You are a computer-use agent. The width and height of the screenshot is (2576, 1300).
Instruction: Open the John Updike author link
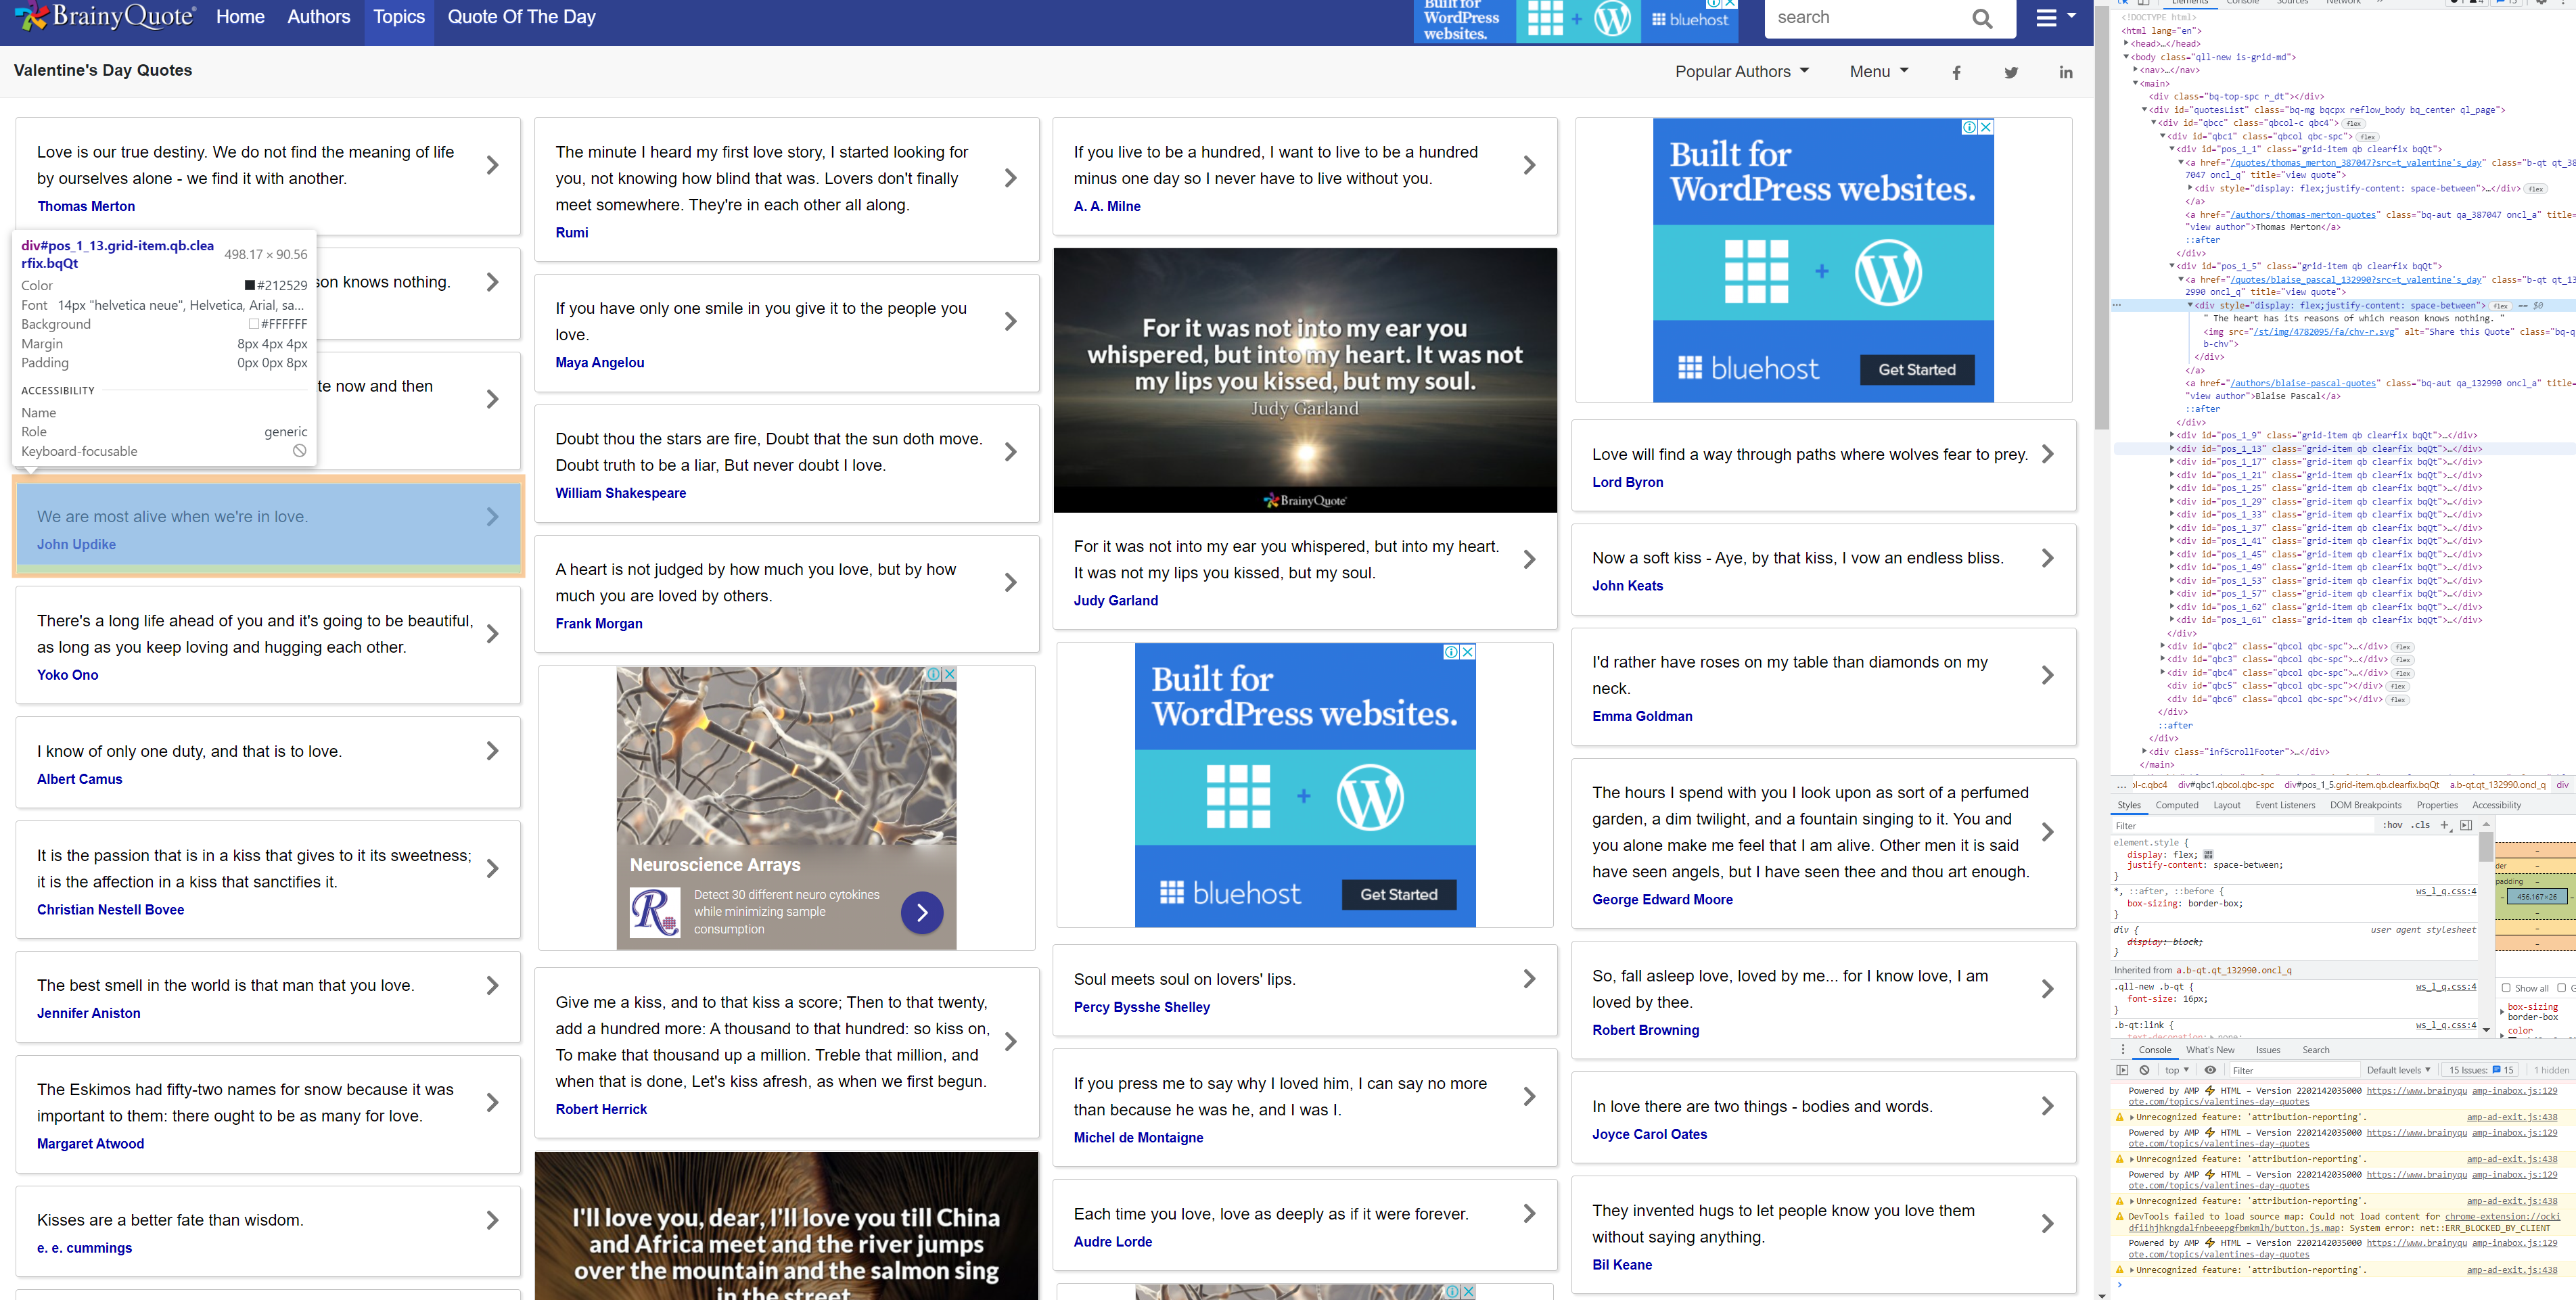pyautogui.click(x=76, y=545)
